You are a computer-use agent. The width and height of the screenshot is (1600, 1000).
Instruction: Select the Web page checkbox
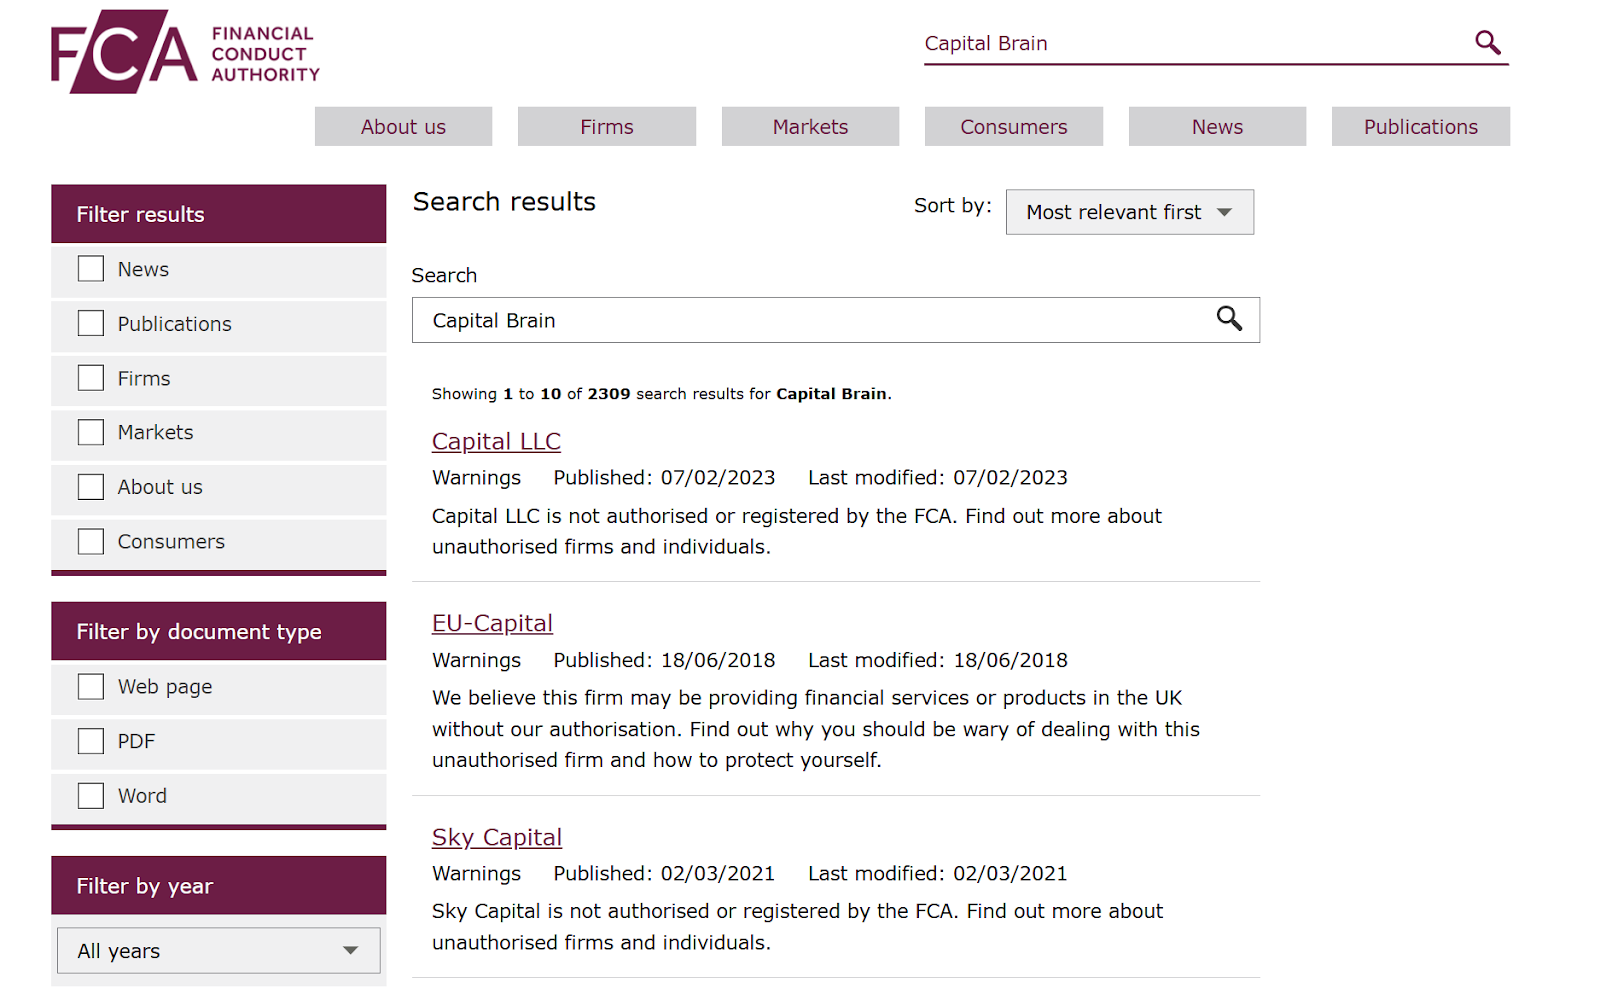click(91, 687)
